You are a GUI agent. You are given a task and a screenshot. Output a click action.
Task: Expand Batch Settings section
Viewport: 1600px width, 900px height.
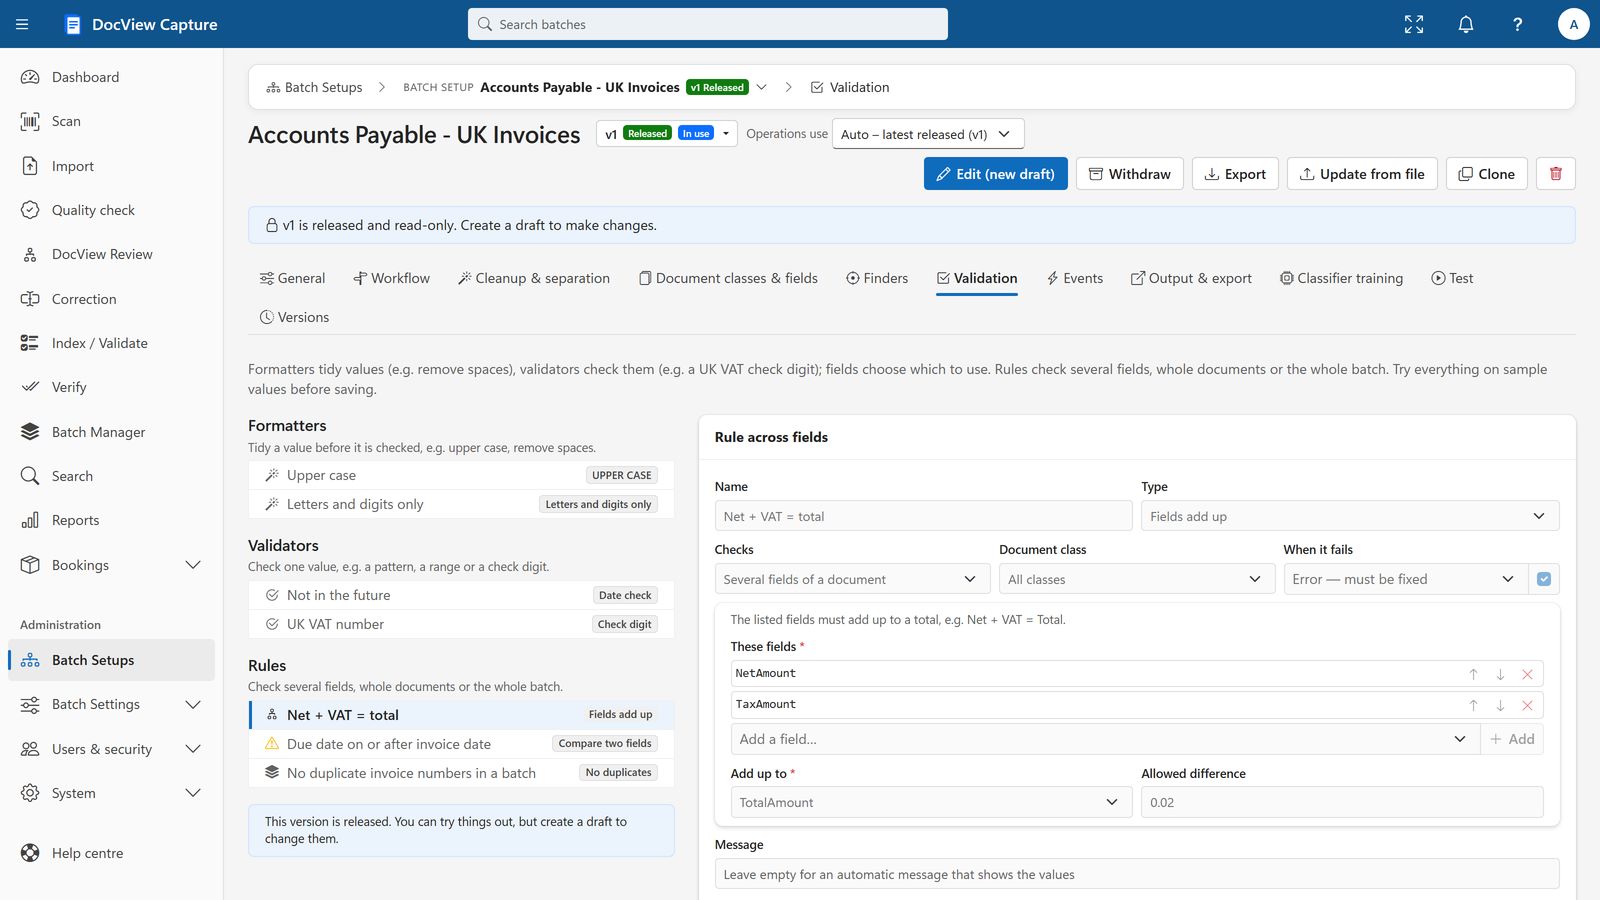click(x=111, y=704)
